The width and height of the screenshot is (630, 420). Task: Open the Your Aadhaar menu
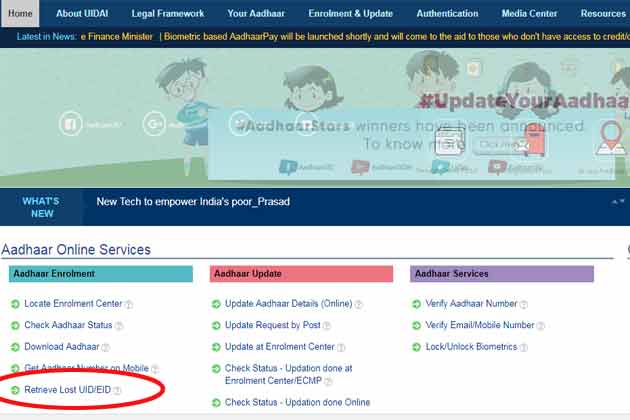[x=257, y=14]
